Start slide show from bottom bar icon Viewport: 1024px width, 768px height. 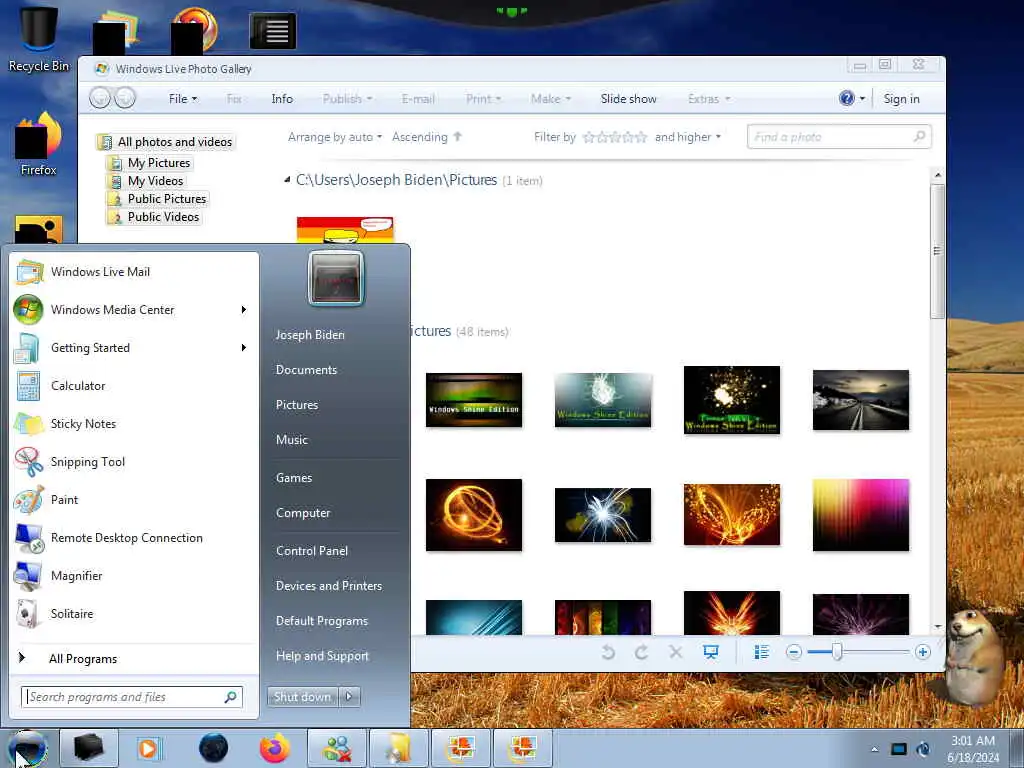pos(711,652)
